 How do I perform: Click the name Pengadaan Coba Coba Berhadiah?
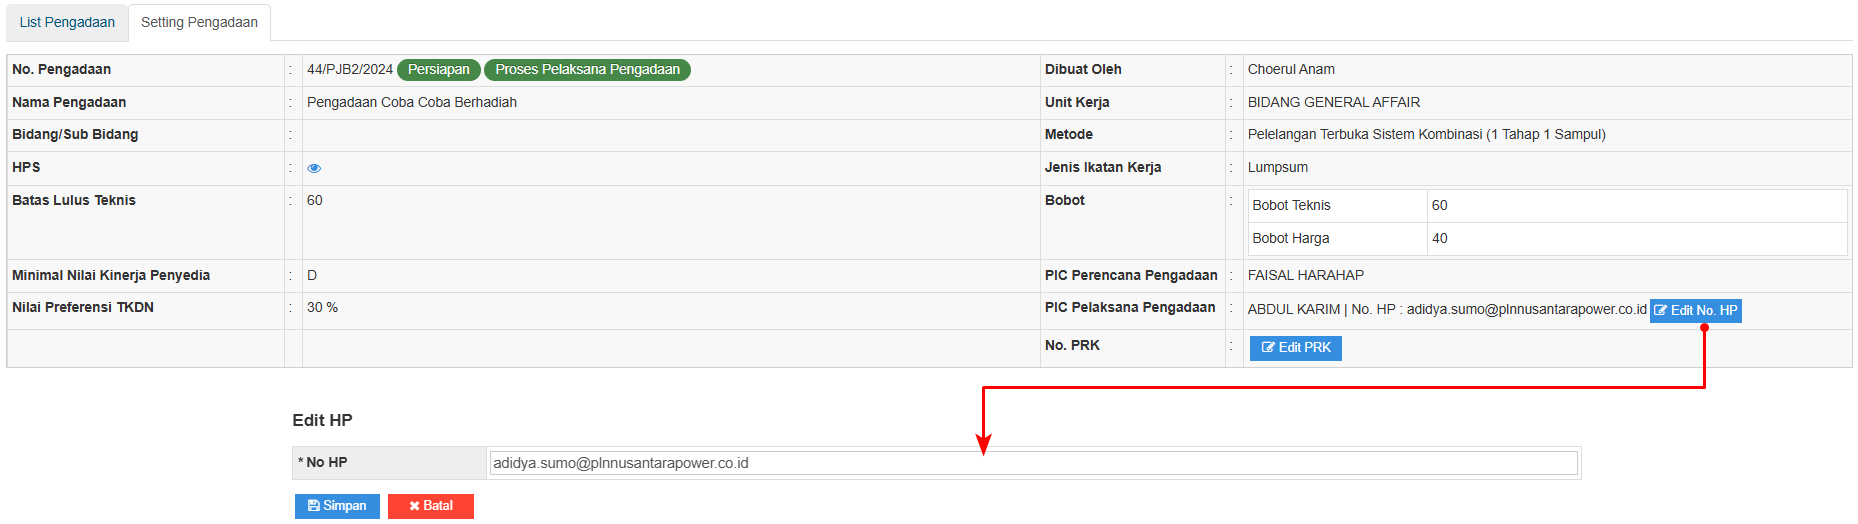click(x=412, y=102)
